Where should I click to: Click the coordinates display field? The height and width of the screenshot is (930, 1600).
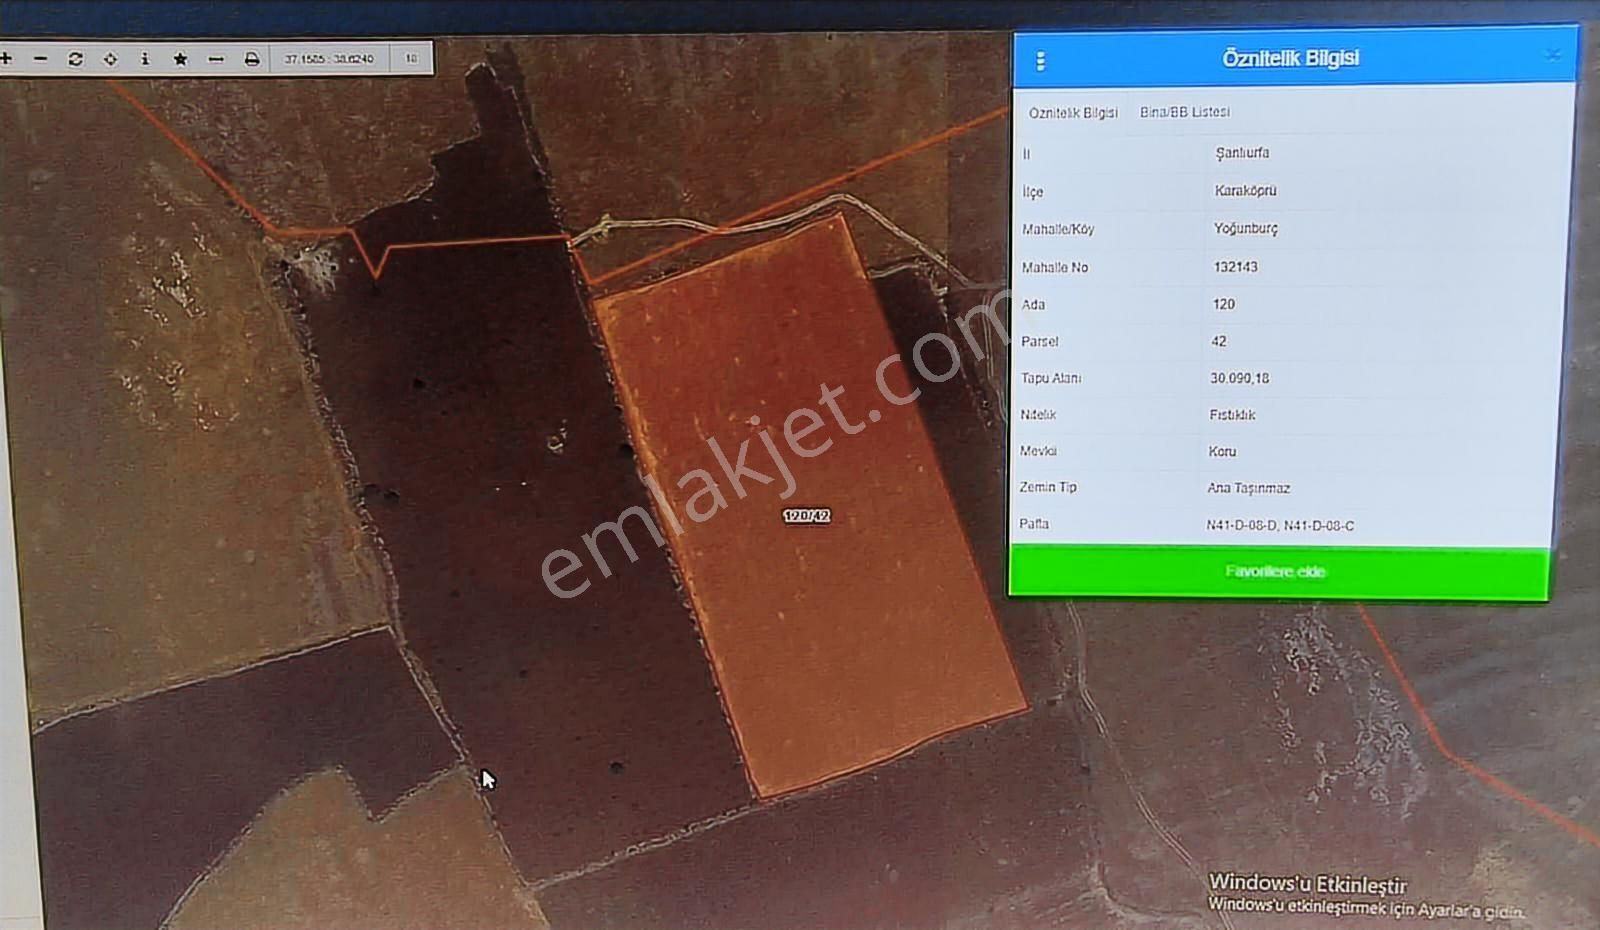click(329, 59)
